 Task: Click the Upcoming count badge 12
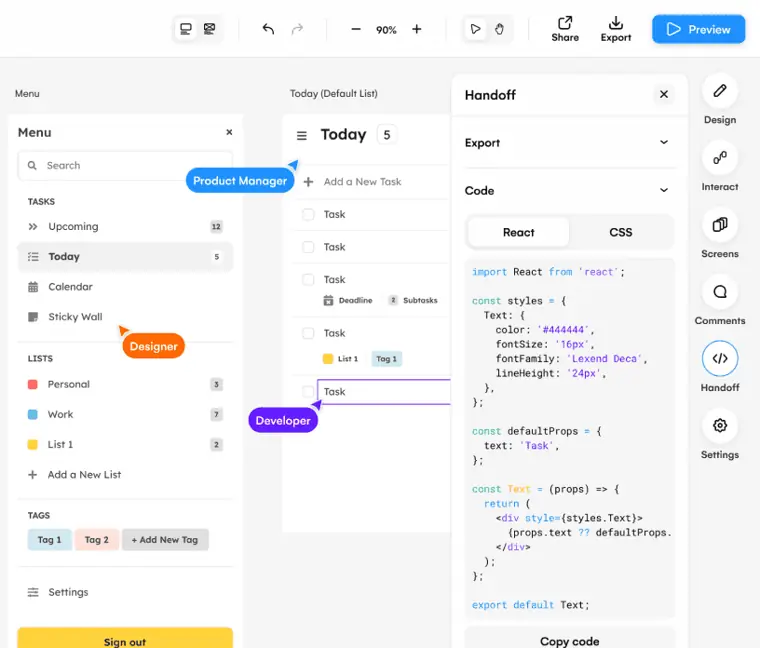216,226
